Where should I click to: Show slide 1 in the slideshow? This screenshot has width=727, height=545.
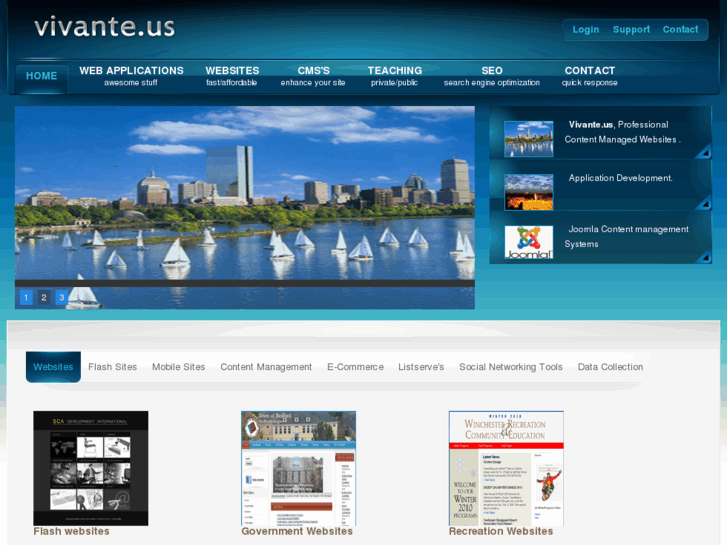tap(26, 297)
